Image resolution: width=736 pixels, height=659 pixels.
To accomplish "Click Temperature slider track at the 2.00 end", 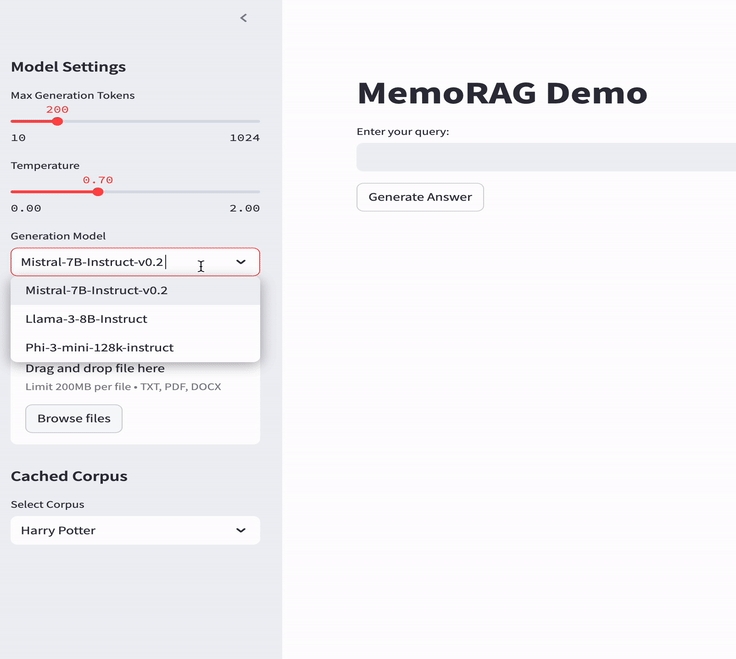I will click(x=258, y=191).
